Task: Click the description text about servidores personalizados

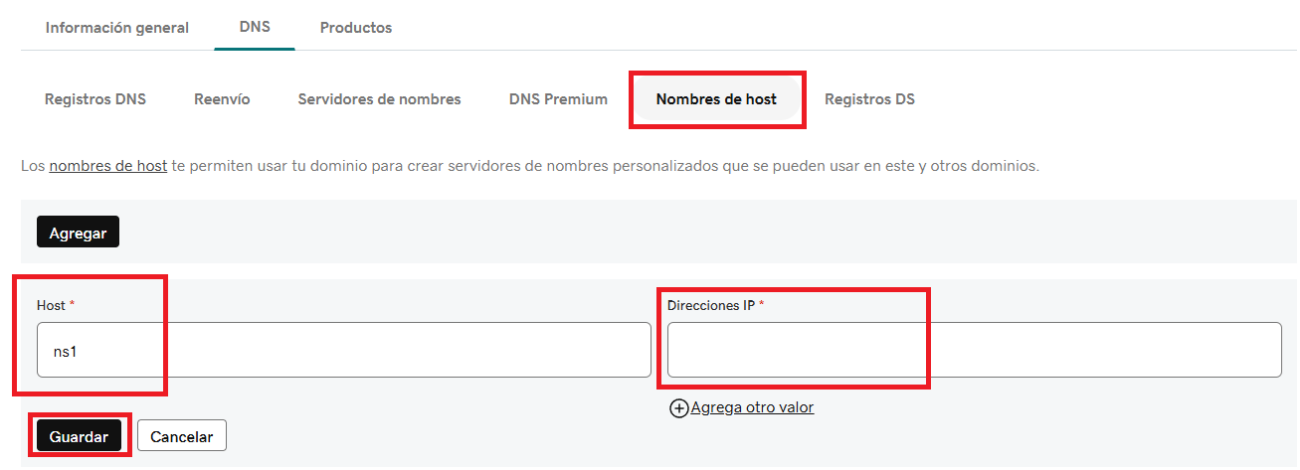Action: [600, 166]
